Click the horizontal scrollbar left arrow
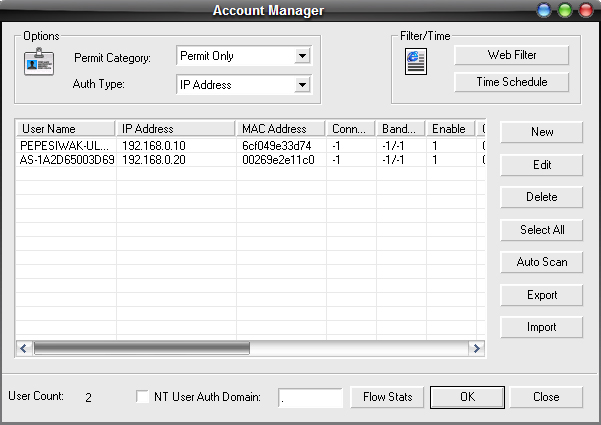 (24, 348)
